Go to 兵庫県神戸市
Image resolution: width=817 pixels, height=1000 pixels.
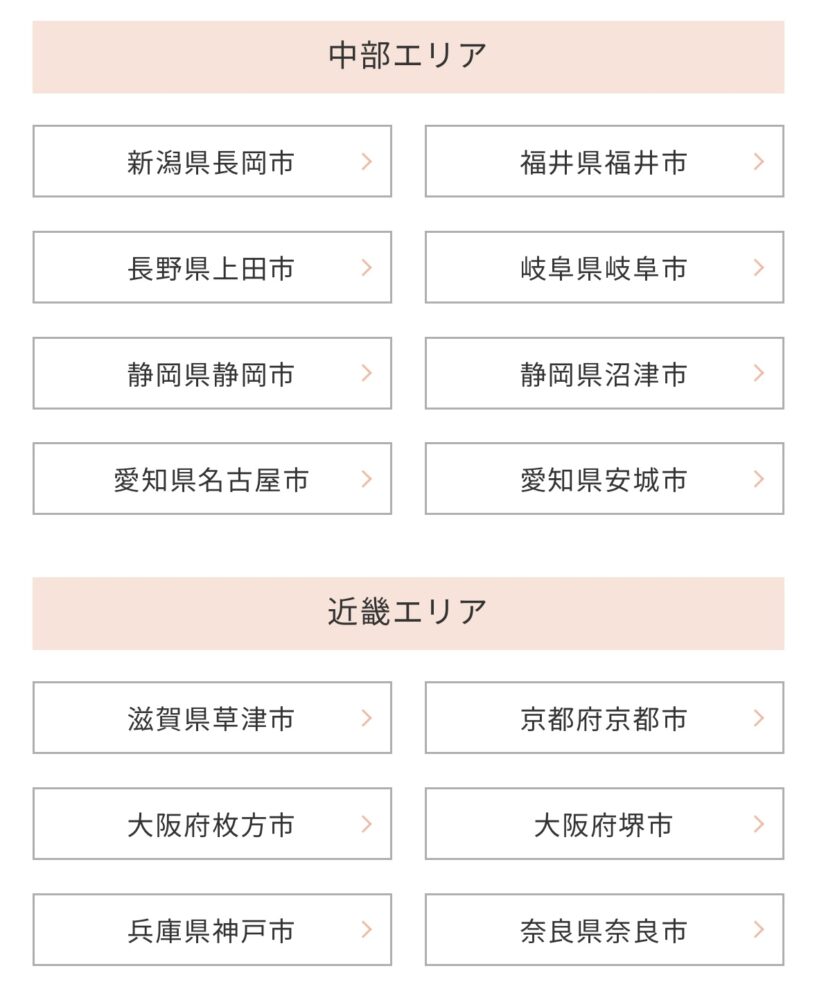click(212, 930)
